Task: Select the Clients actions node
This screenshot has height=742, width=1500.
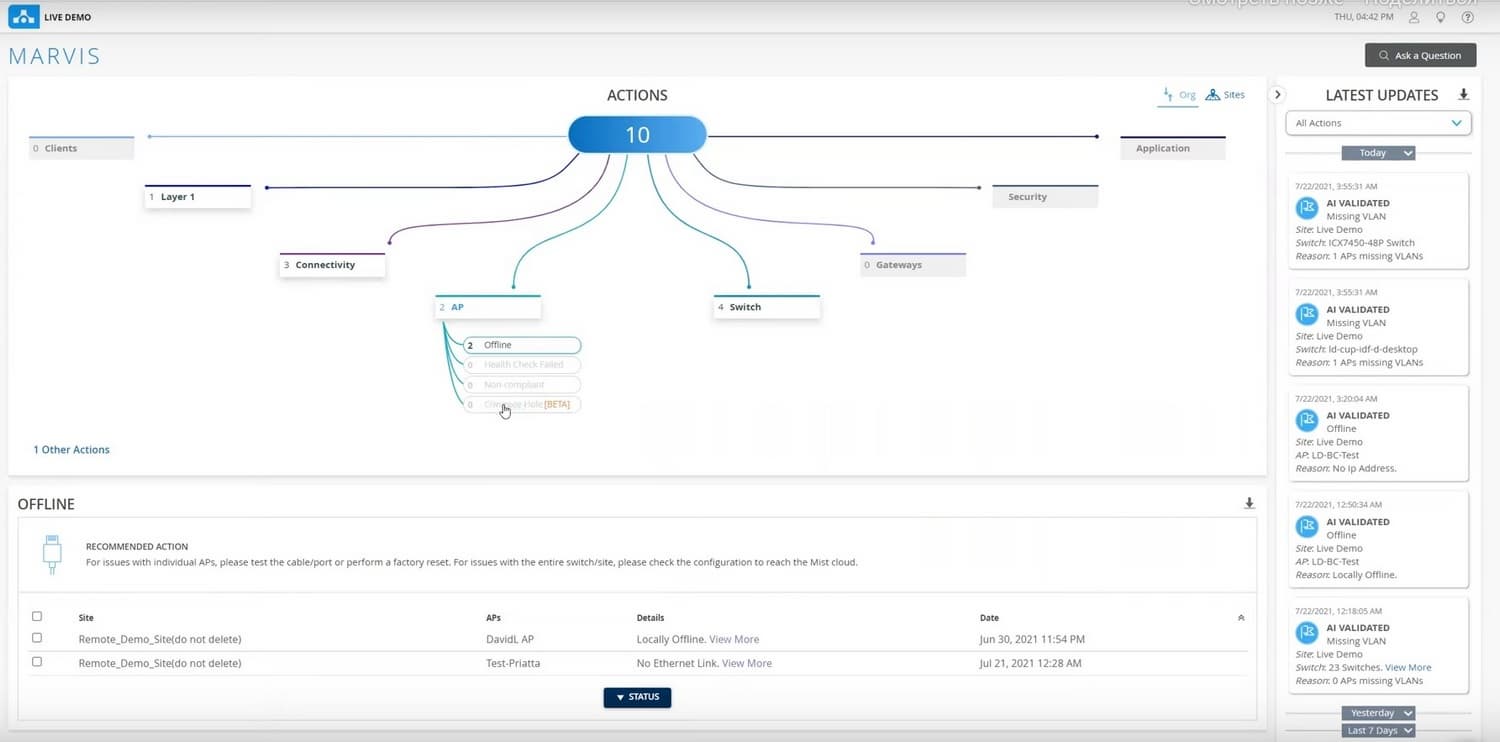Action: (x=81, y=148)
